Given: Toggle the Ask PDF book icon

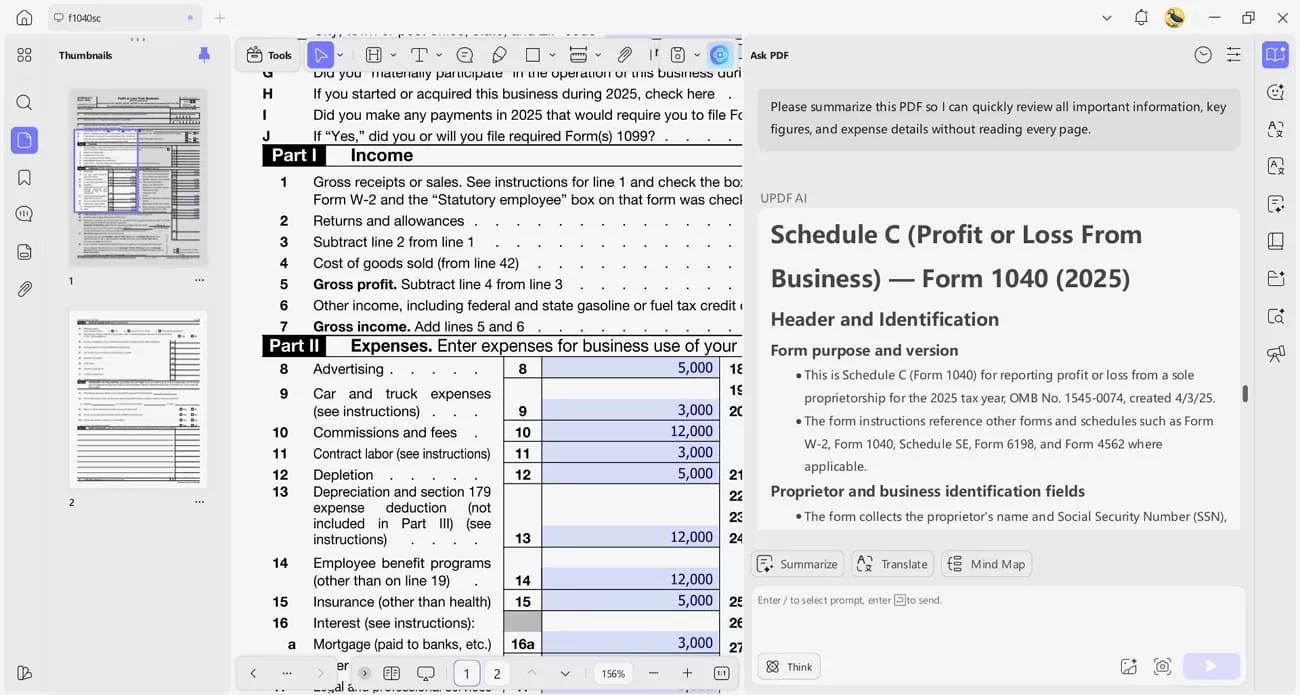Looking at the screenshot, I should [1275, 55].
